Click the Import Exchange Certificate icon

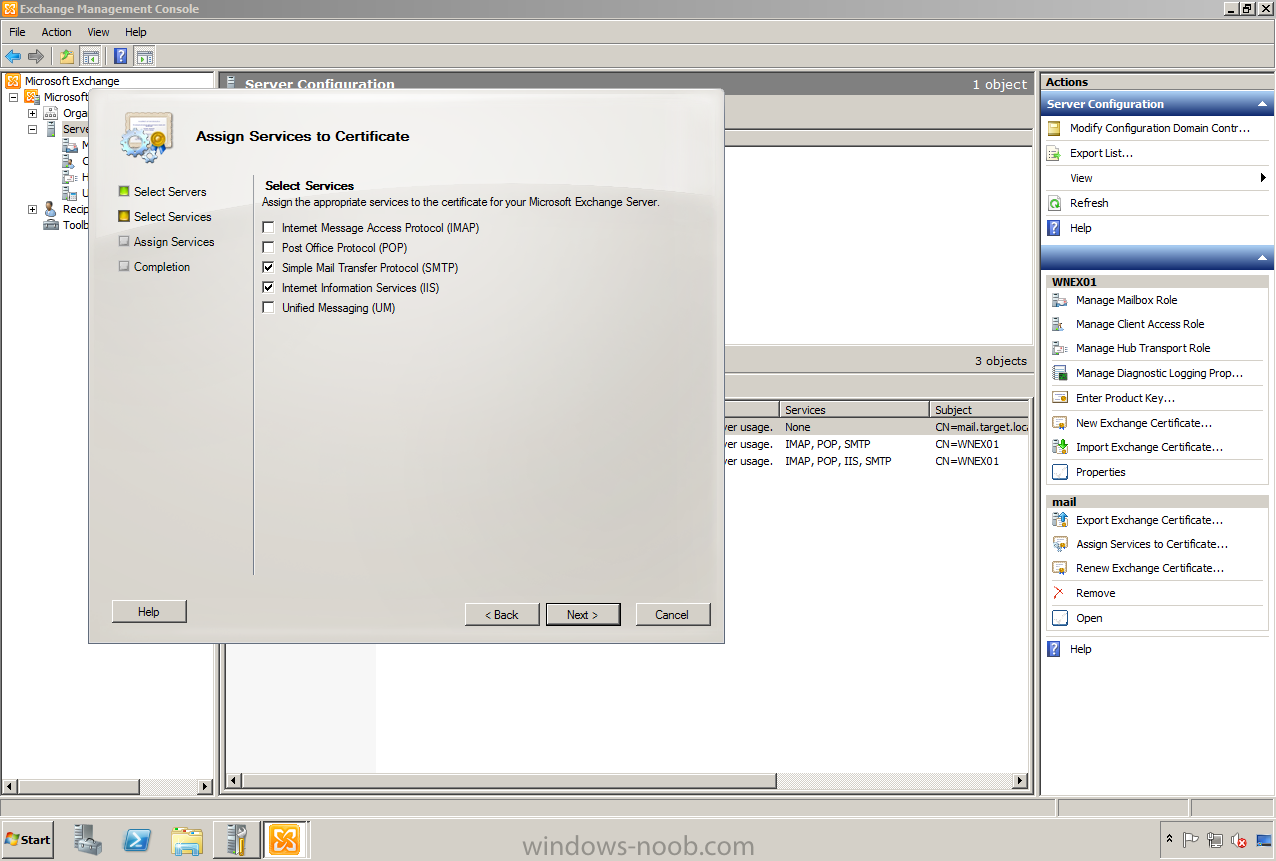point(1060,447)
